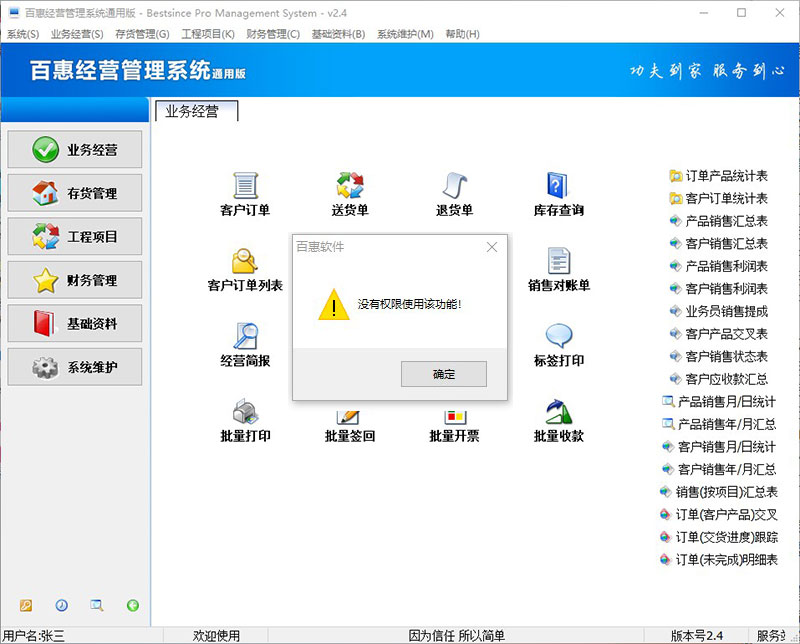Image resolution: width=800 pixels, height=644 pixels.
Task: Open the 客户销售年/月汇总 report
Action: click(x=718, y=469)
